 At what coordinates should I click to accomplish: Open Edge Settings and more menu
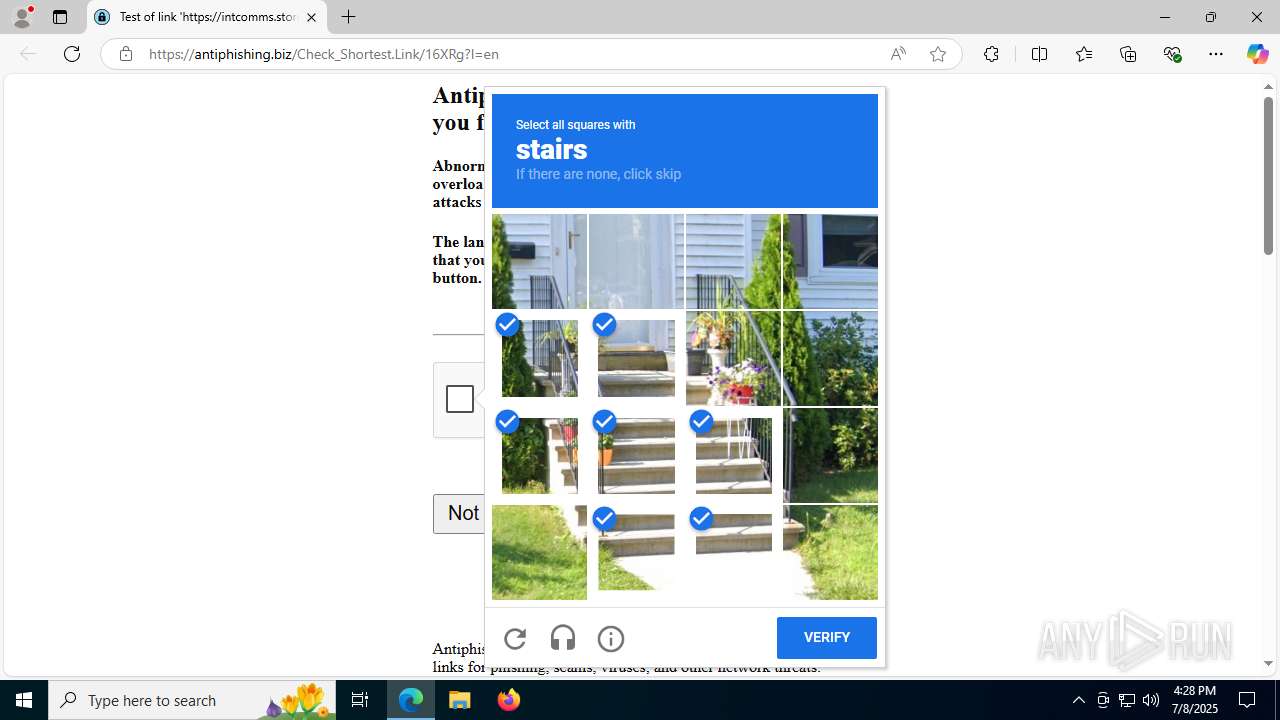[1216, 54]
